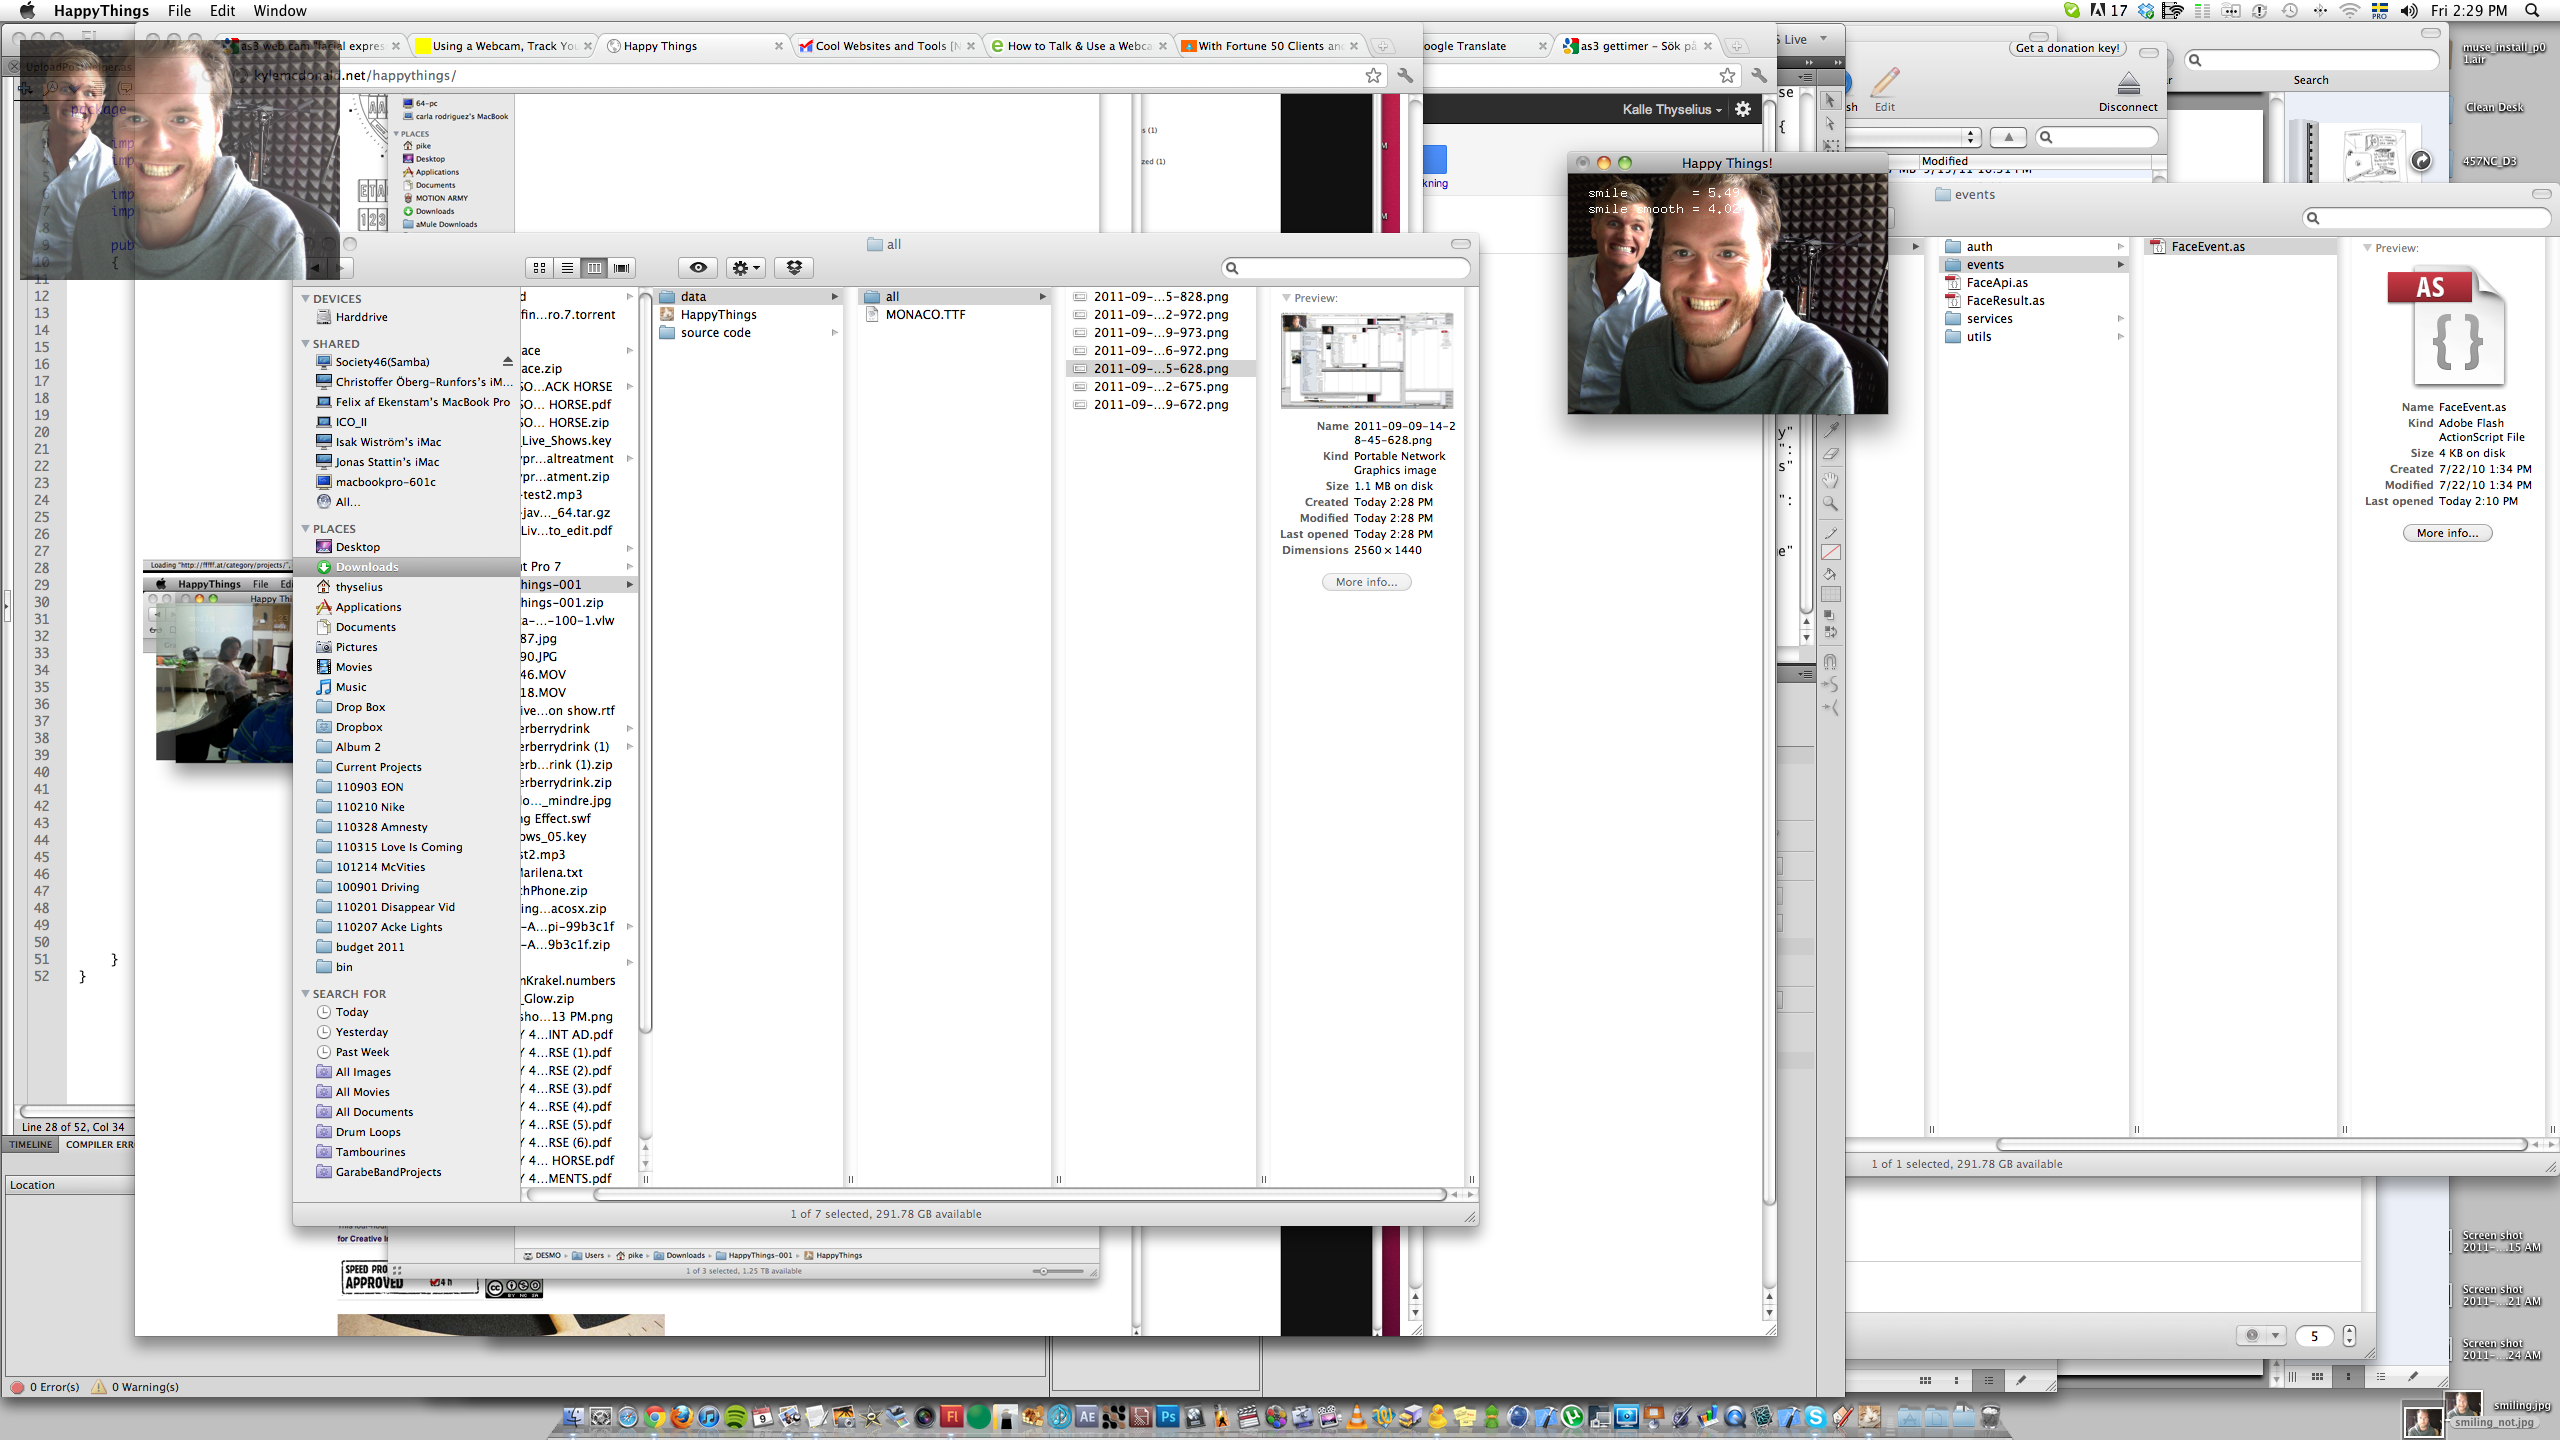The image size is (2560, 1440).
Task: Switch to 'Cool Websites and Tools' tab
Action: click(887, 46)
